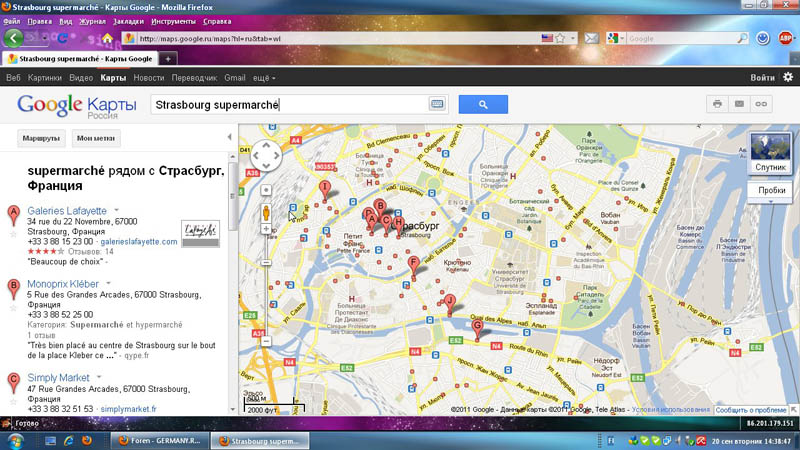Open the on-screen keyboard icon in search box
800x450 pixels.
point(437,104)
